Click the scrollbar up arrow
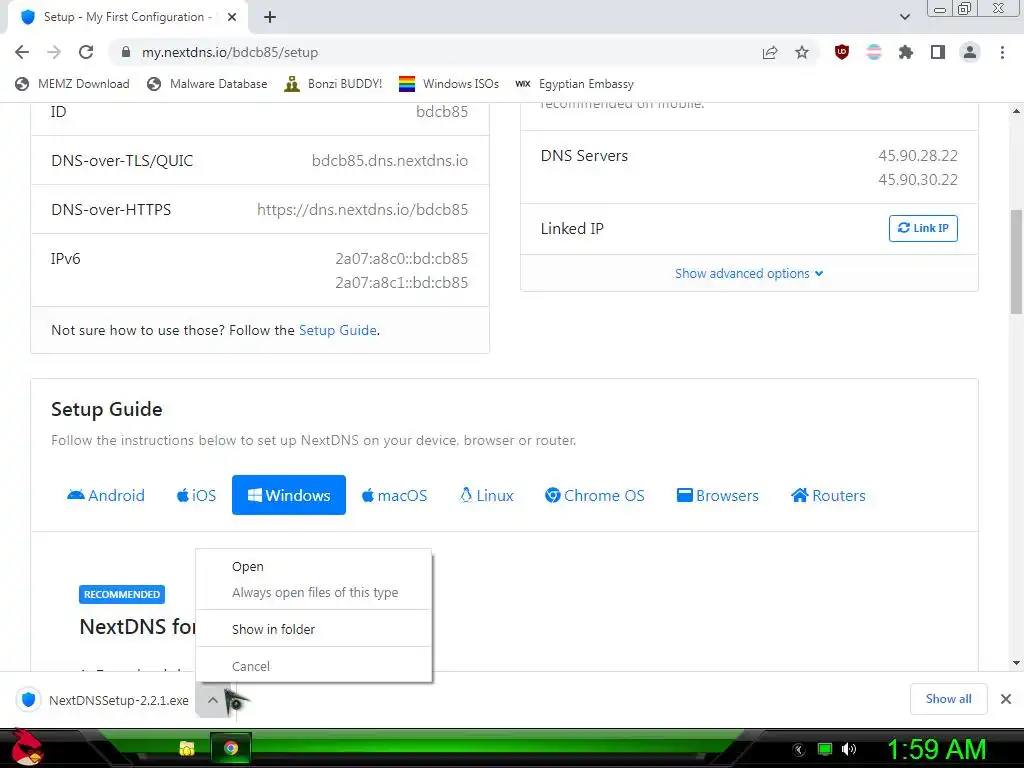The image size is (1024, 768). (x=1016, y=112)
